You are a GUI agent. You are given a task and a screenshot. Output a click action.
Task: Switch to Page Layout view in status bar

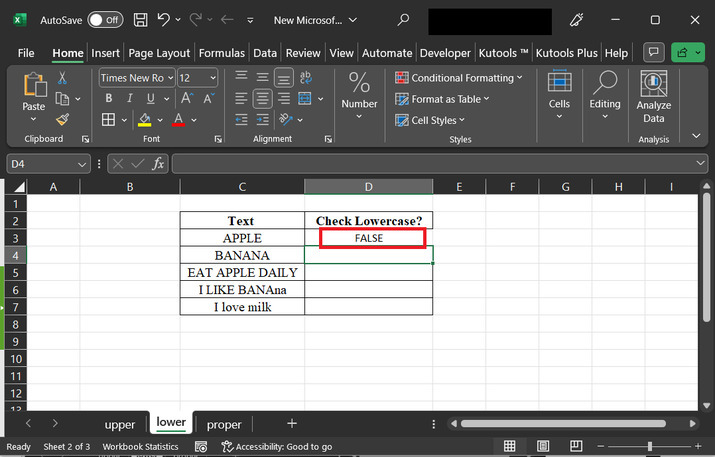tap(543, 446)
